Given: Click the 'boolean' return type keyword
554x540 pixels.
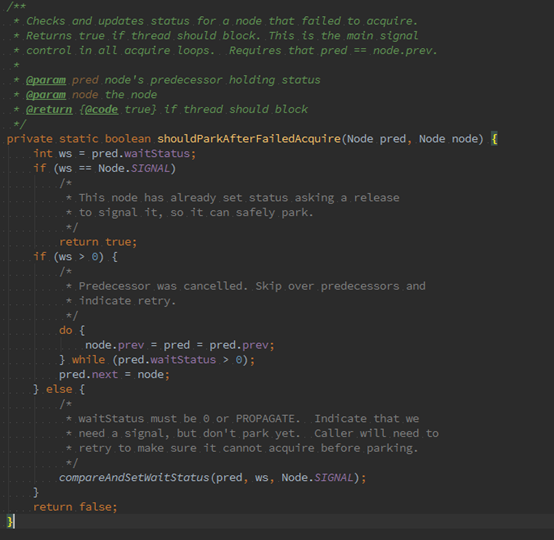Looking at the screenshot, I should click(x=128, y=139).
